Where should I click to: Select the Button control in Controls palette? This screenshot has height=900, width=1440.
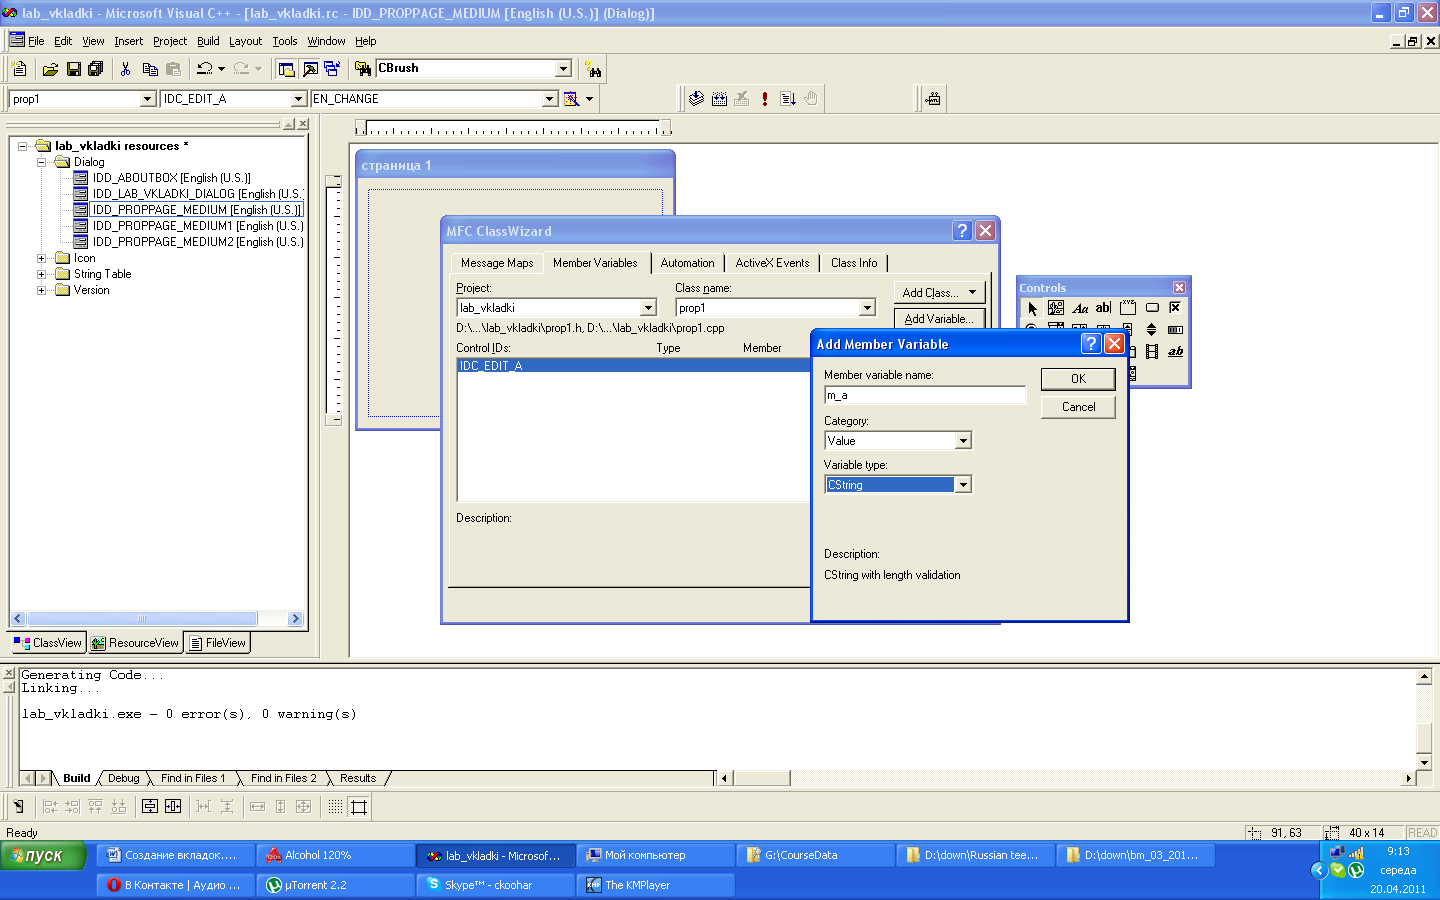[x=1152, y=308]
